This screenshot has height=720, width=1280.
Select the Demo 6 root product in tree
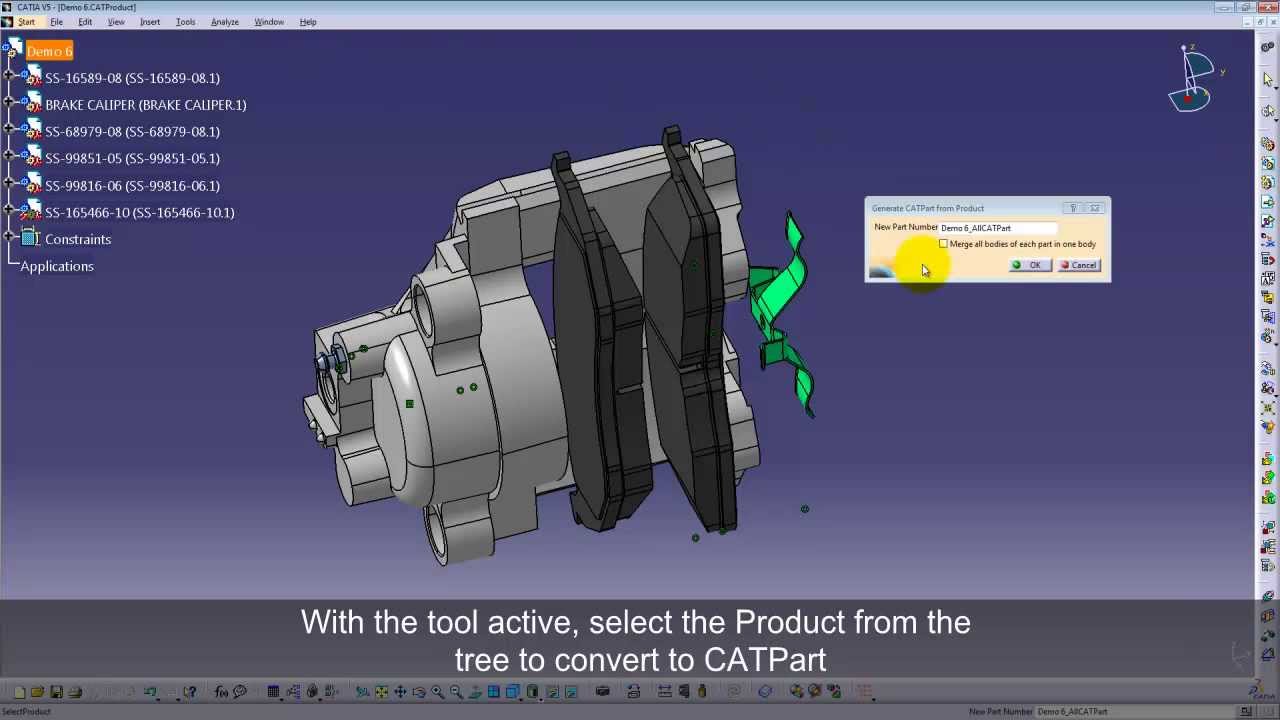(x=49, y=51)
